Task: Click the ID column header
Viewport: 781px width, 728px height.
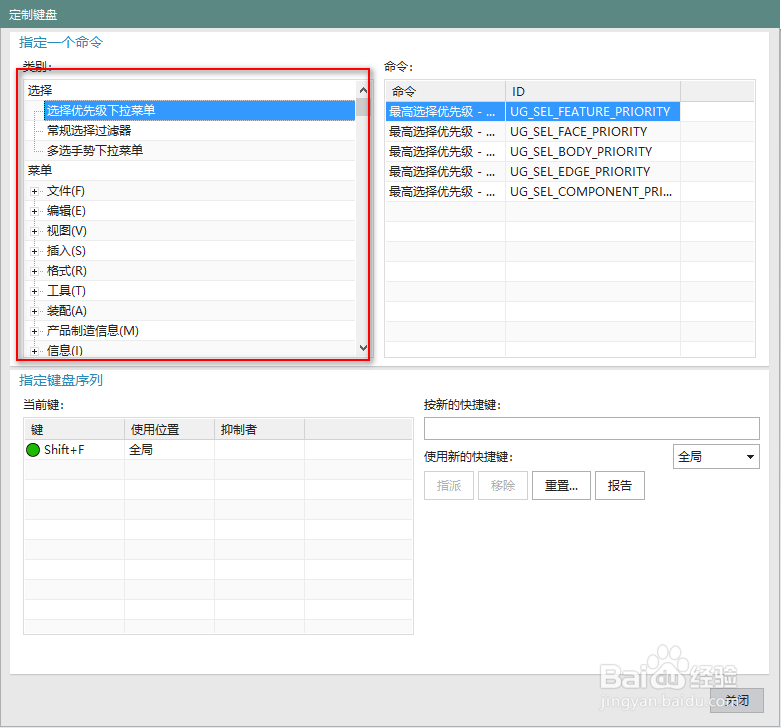Action: 593,91
